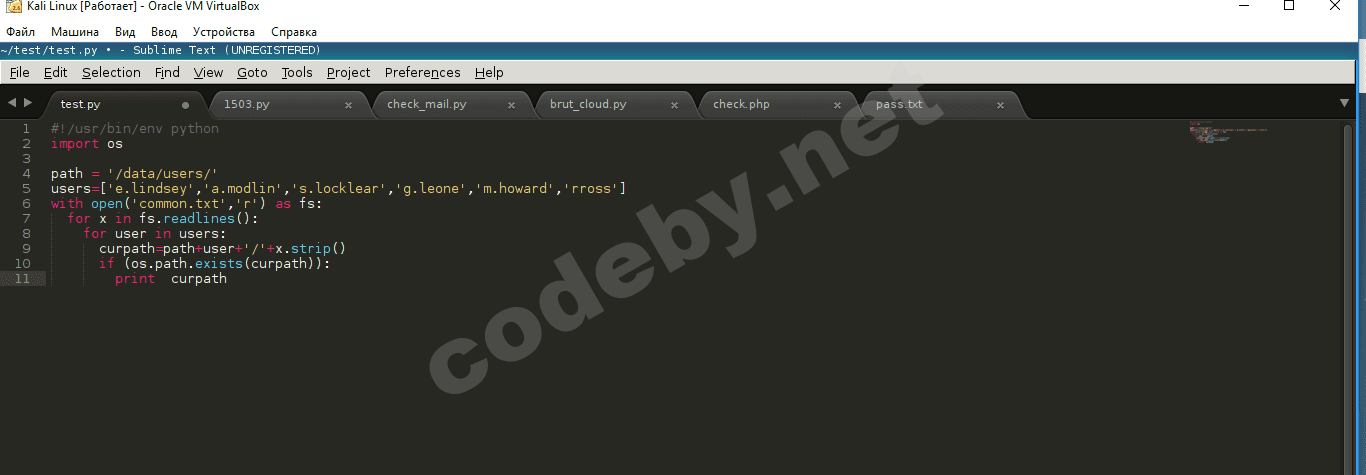Image resolution: width=1366 pixels, height=475 pixels.
Task: Open VirtualBox Ввод menu
Action: [164, 32]
